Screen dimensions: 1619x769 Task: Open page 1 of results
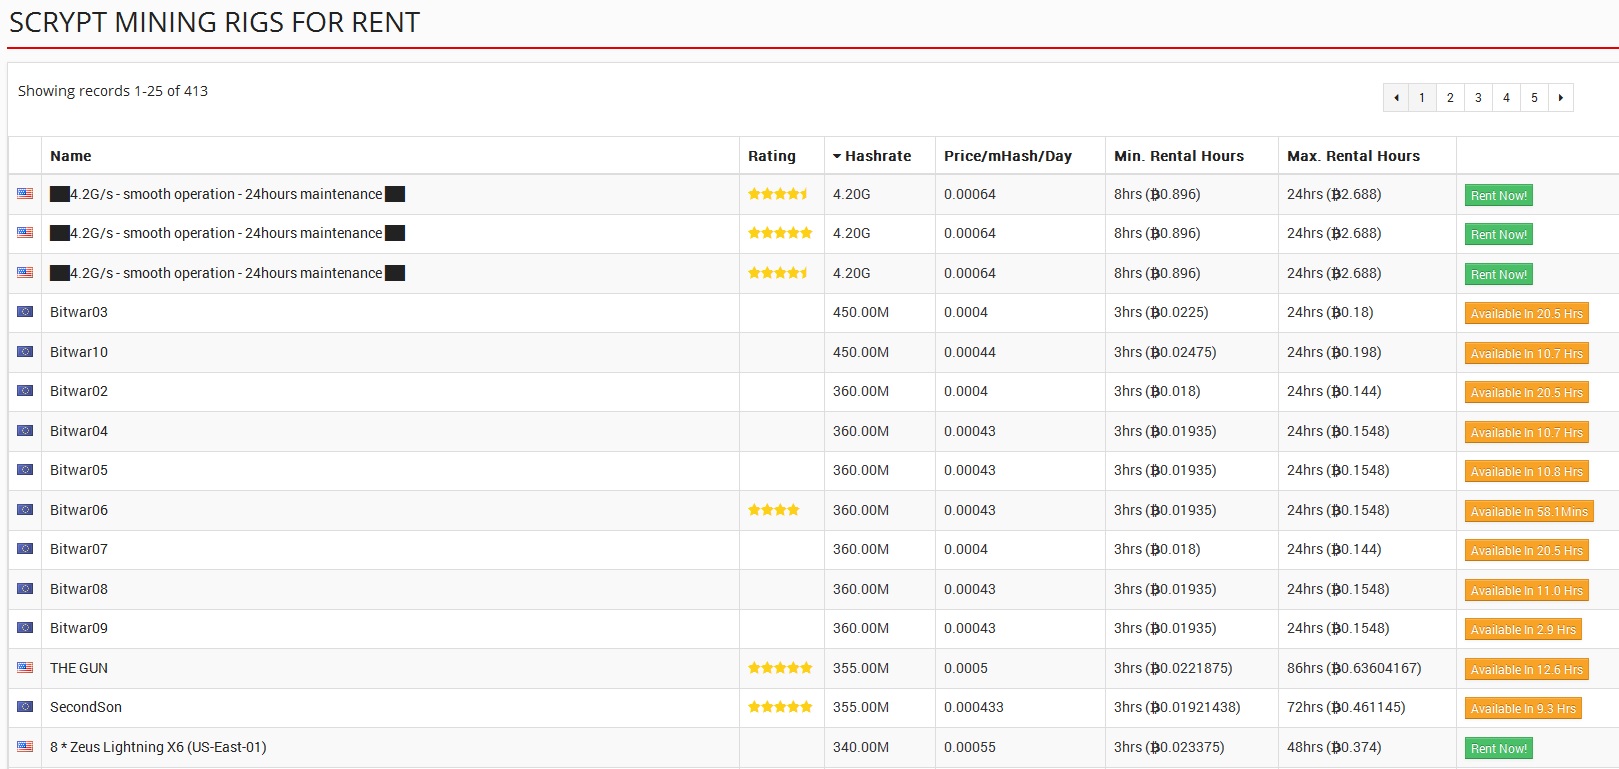1422,98
